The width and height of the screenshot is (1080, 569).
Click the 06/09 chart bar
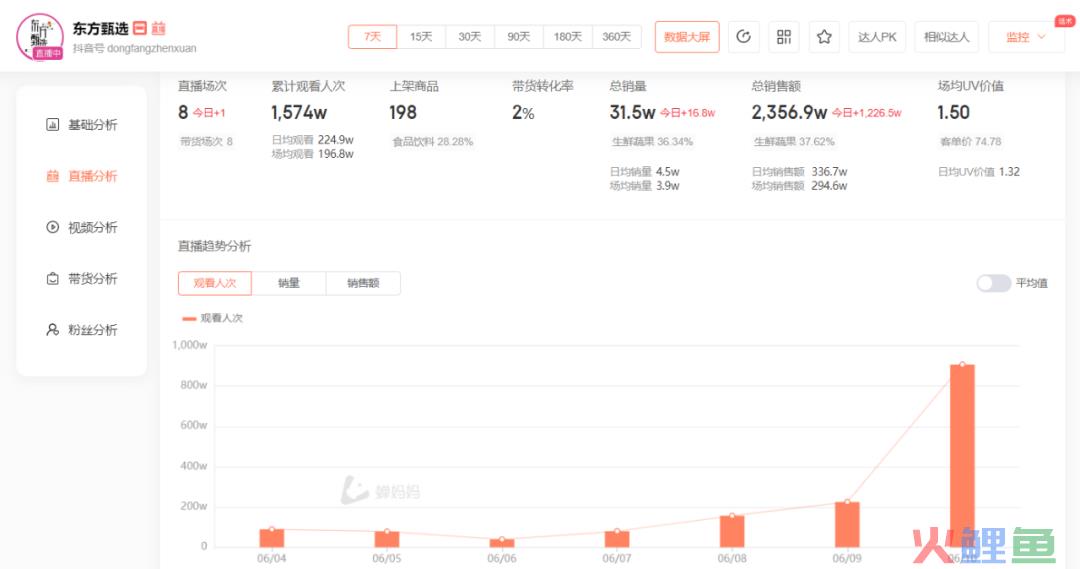point(847,524)
